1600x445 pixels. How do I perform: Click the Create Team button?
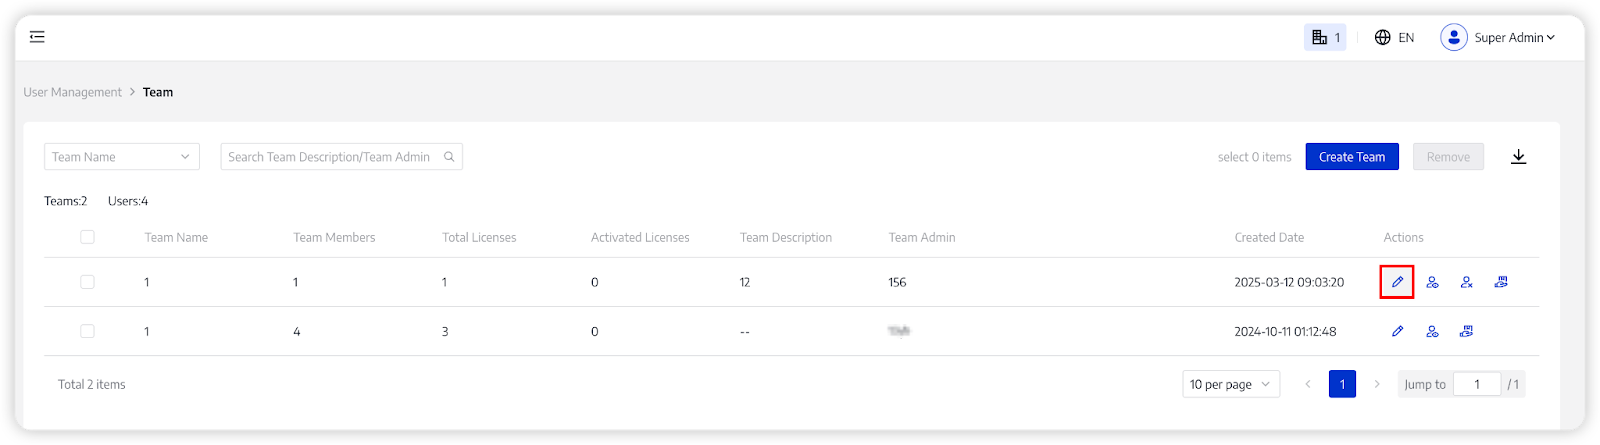[1351, 157]
